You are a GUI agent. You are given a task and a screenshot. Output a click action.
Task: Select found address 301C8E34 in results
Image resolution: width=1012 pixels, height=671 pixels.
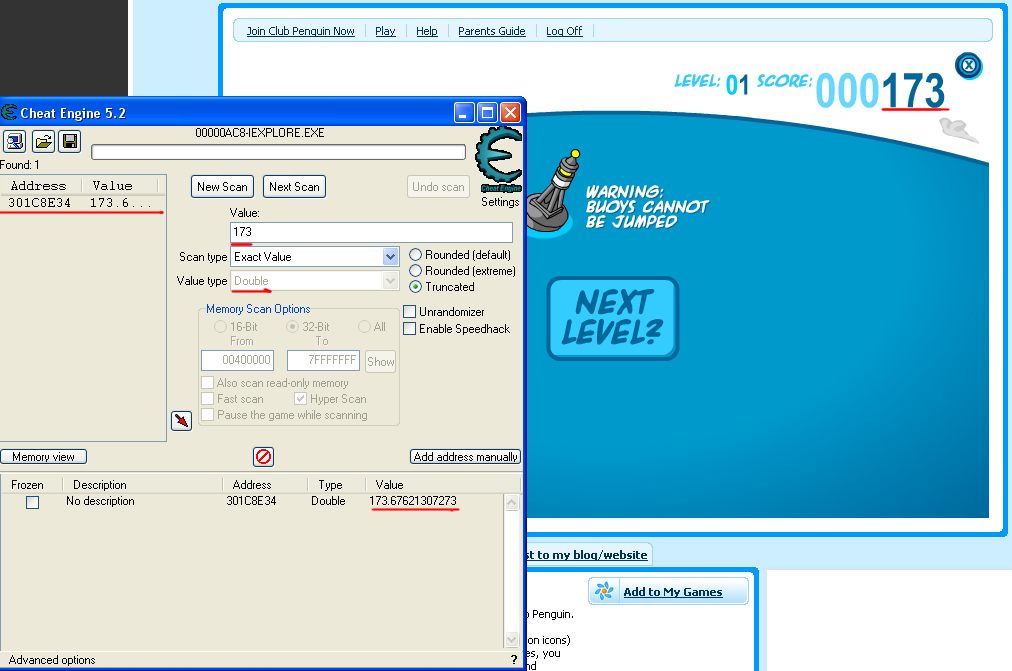tap(81, 203)
